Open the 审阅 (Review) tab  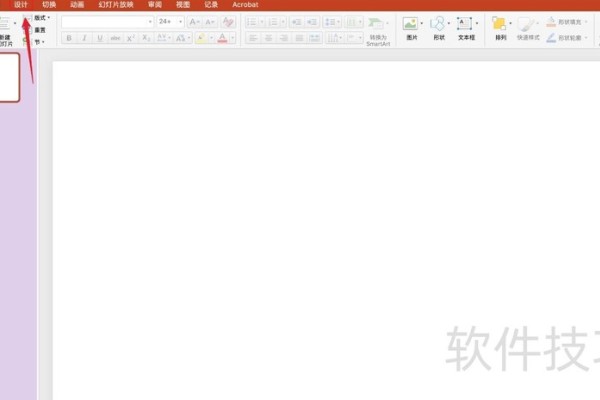coord(155,5)
